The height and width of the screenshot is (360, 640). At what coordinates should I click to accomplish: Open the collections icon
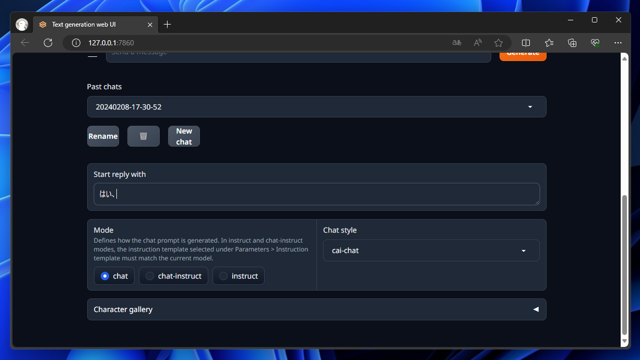point(572,42)
